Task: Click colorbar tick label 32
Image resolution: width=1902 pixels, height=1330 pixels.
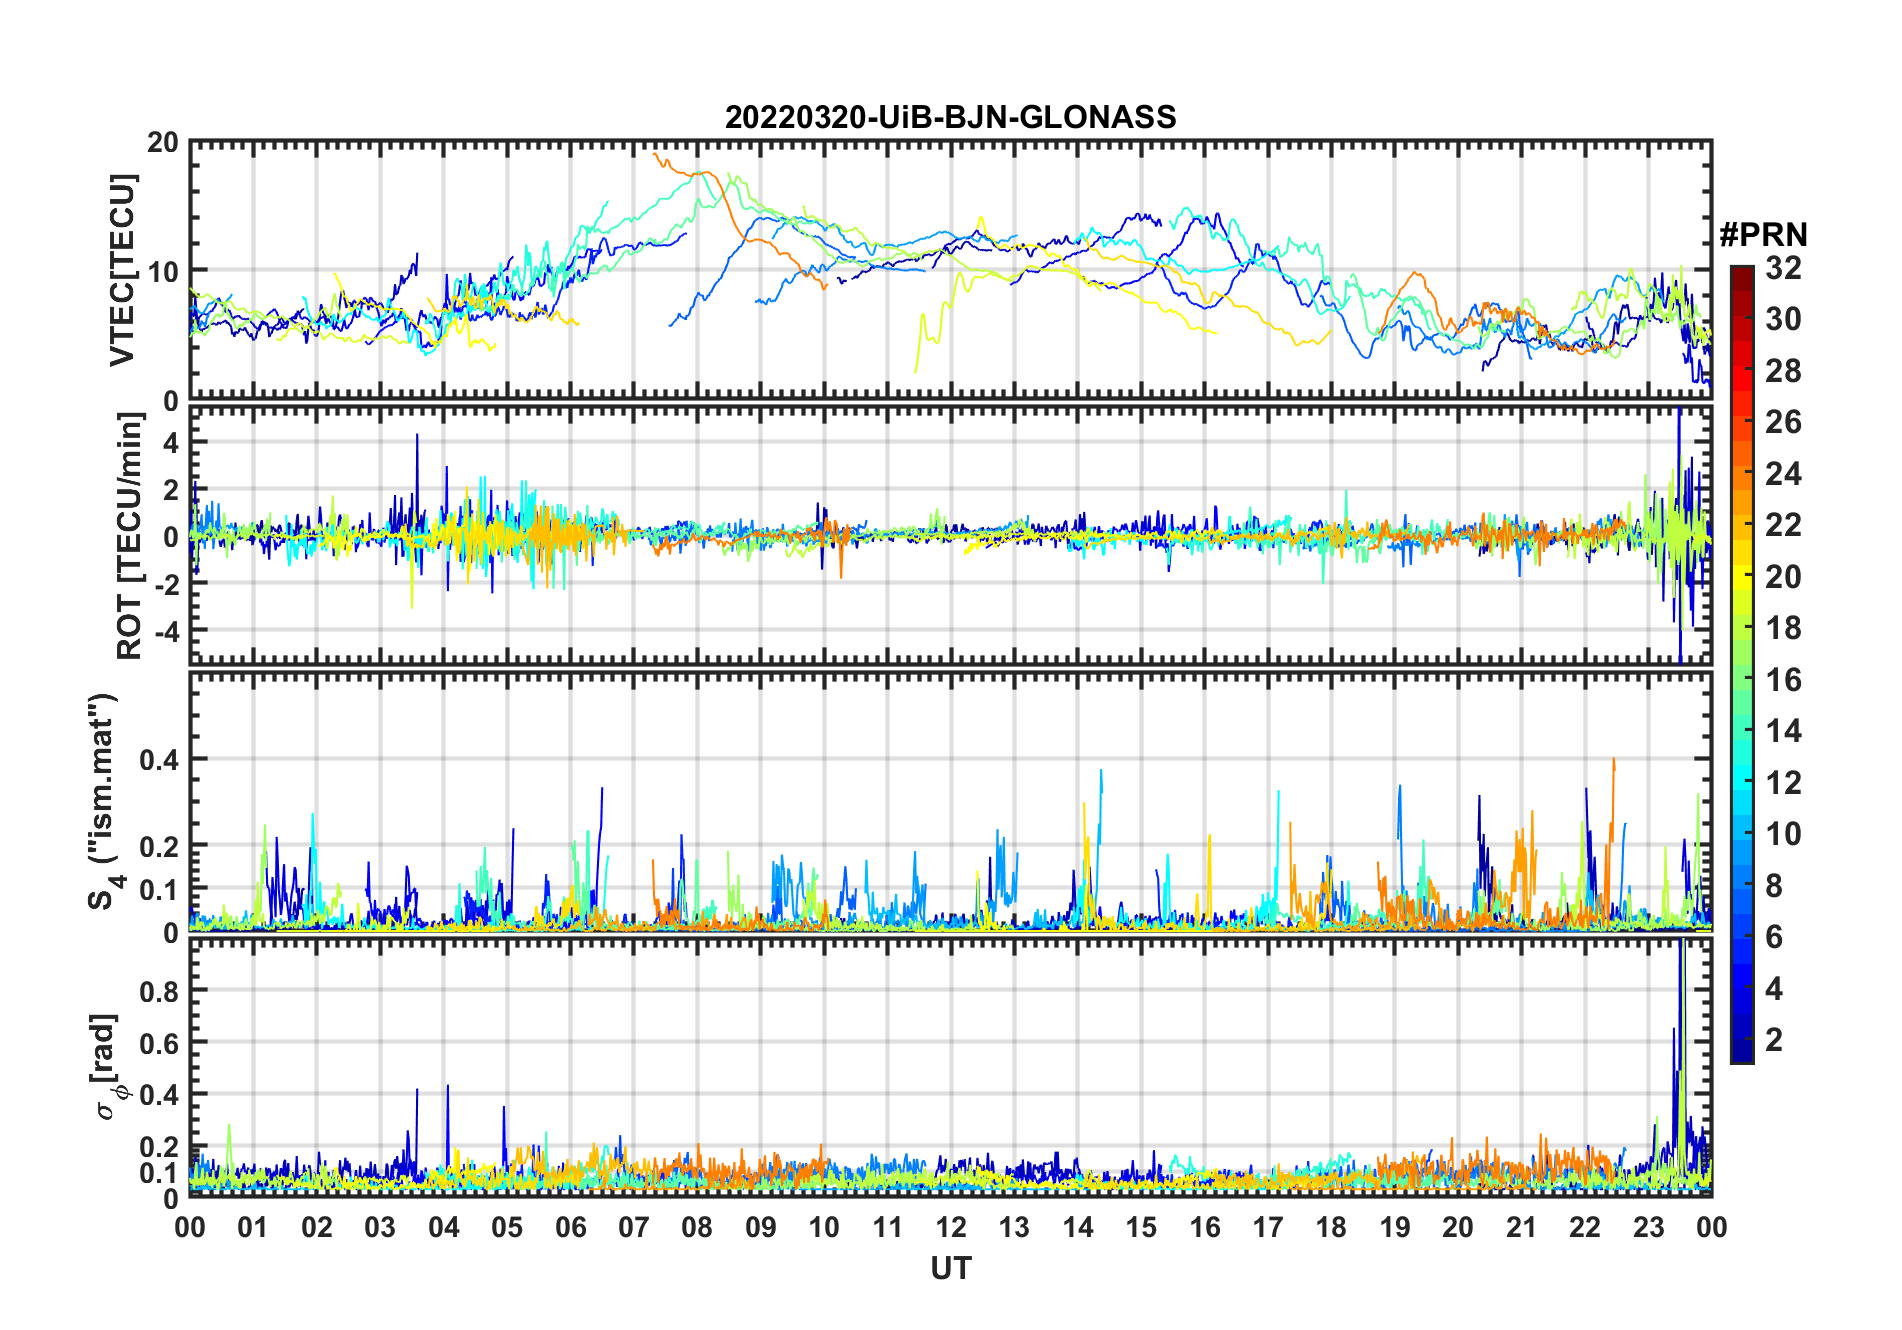Action: (1783, 268)
